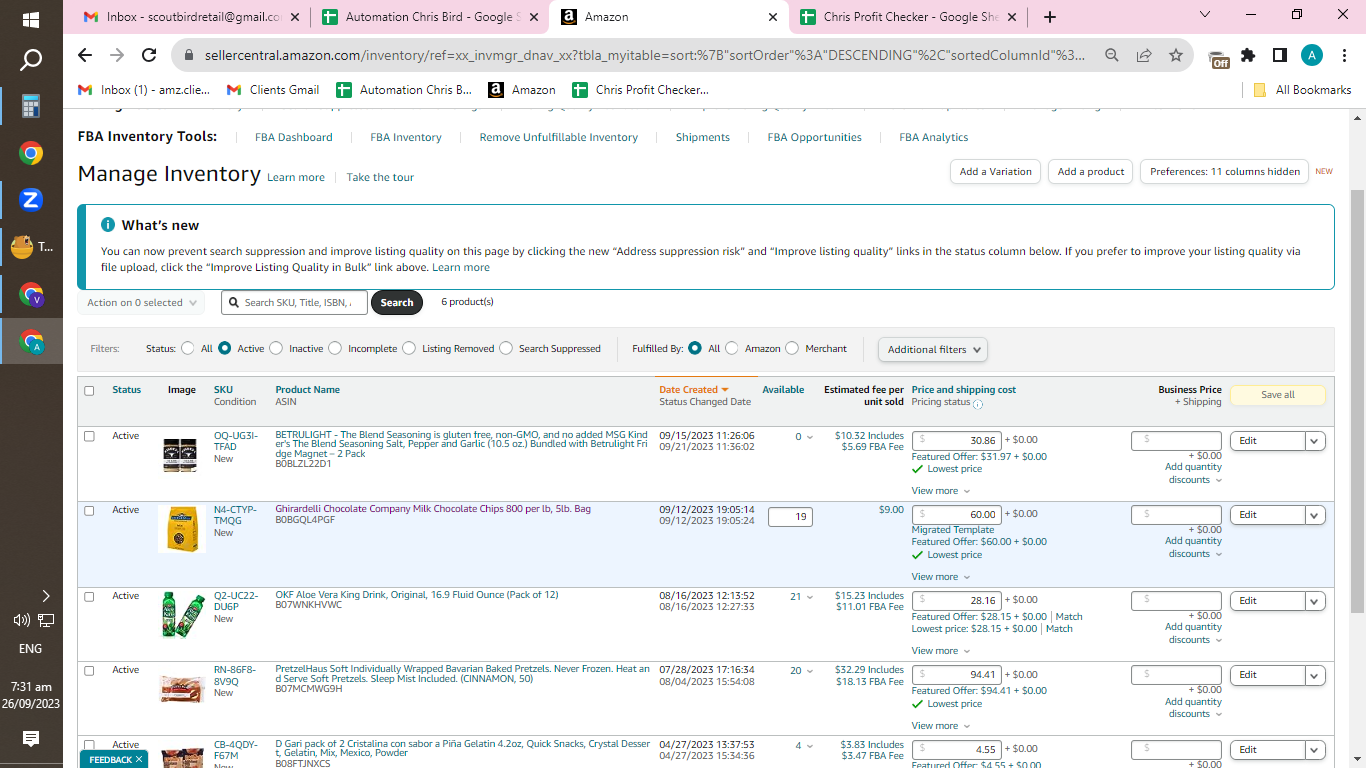Screen dimensions: 1366x768
Task: Choose the Status 'All' radio button
Action: (x=188, y=349)
